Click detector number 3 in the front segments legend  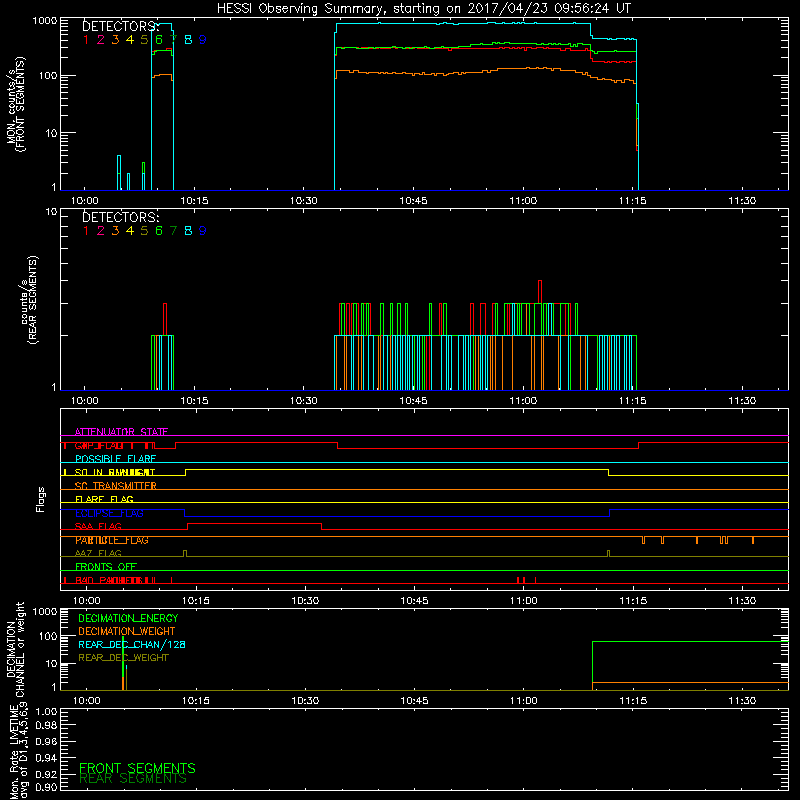coord(115,39)
